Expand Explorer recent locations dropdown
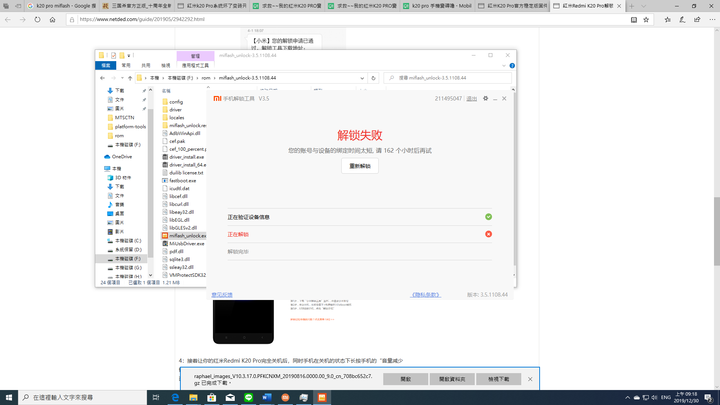Viewport: 720px width, 405px height. point(122,78)
